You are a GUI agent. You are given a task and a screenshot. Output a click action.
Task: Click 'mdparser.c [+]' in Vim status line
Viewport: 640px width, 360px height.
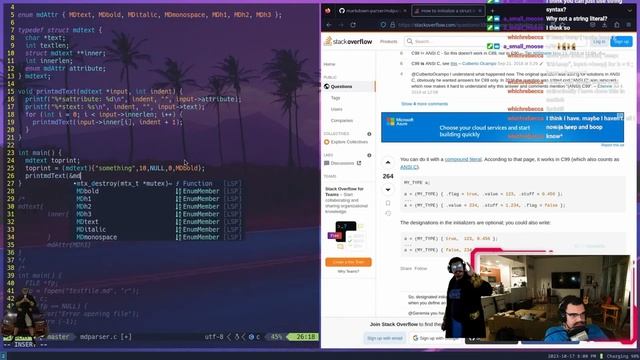coord(106,337)
